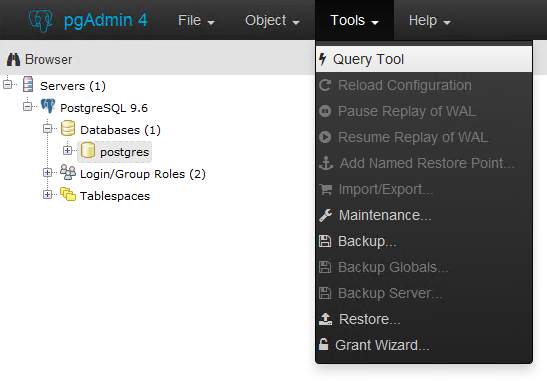Collapse the Servers tree node
This screenshot has width=547, height=381.
8,84
